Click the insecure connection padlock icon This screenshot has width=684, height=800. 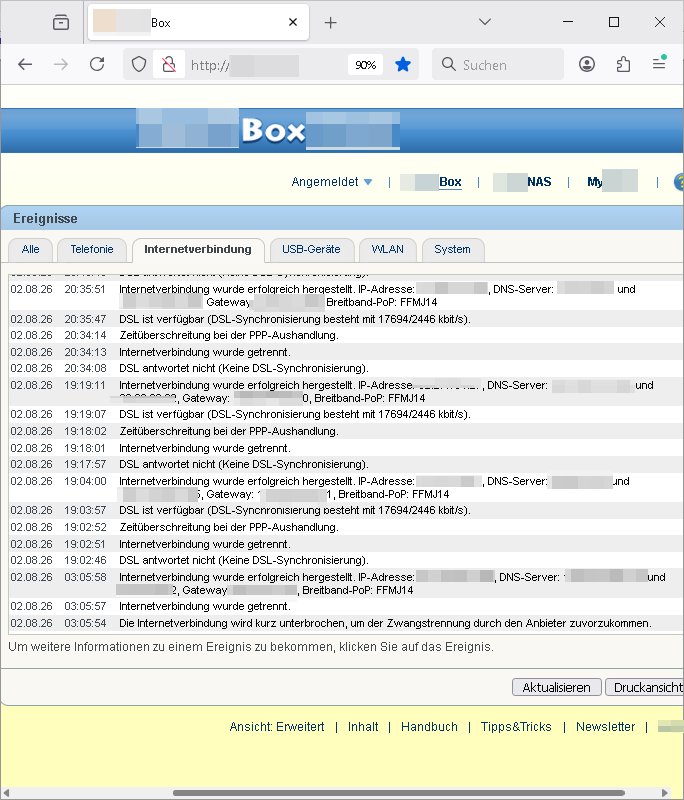[x=169, y=64]
